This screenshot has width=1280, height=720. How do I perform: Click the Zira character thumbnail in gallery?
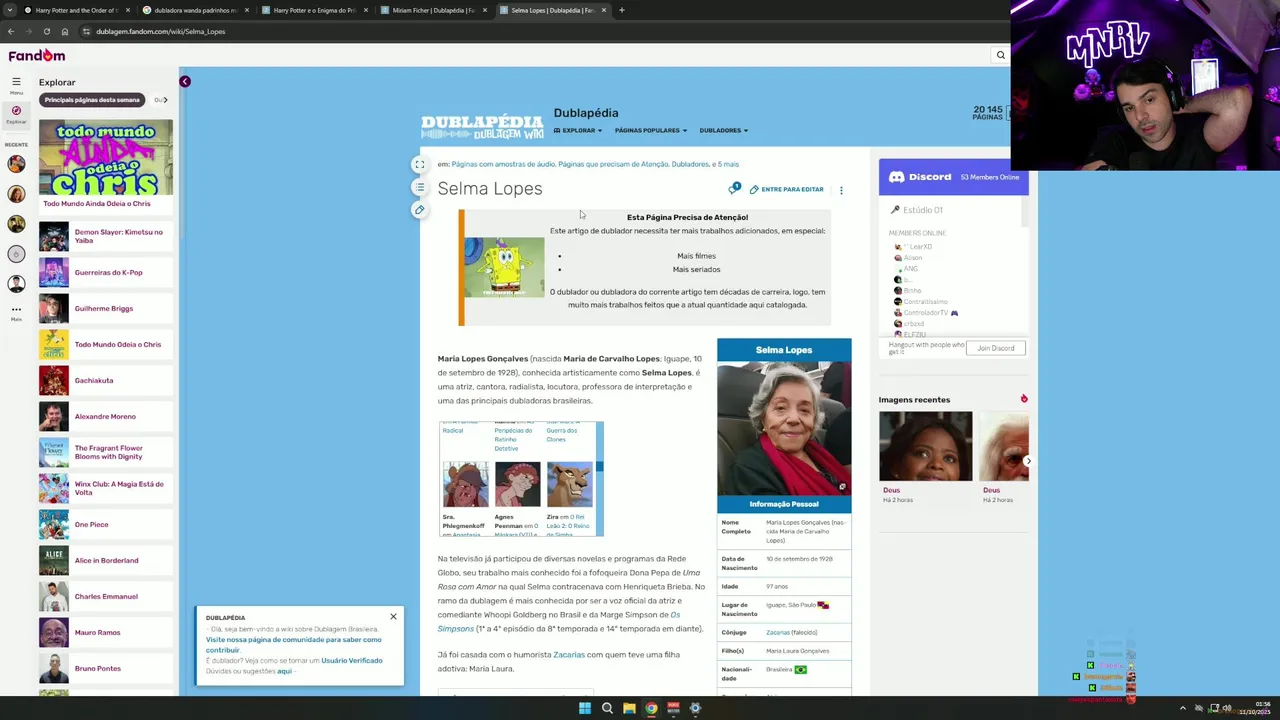(569, 484)
